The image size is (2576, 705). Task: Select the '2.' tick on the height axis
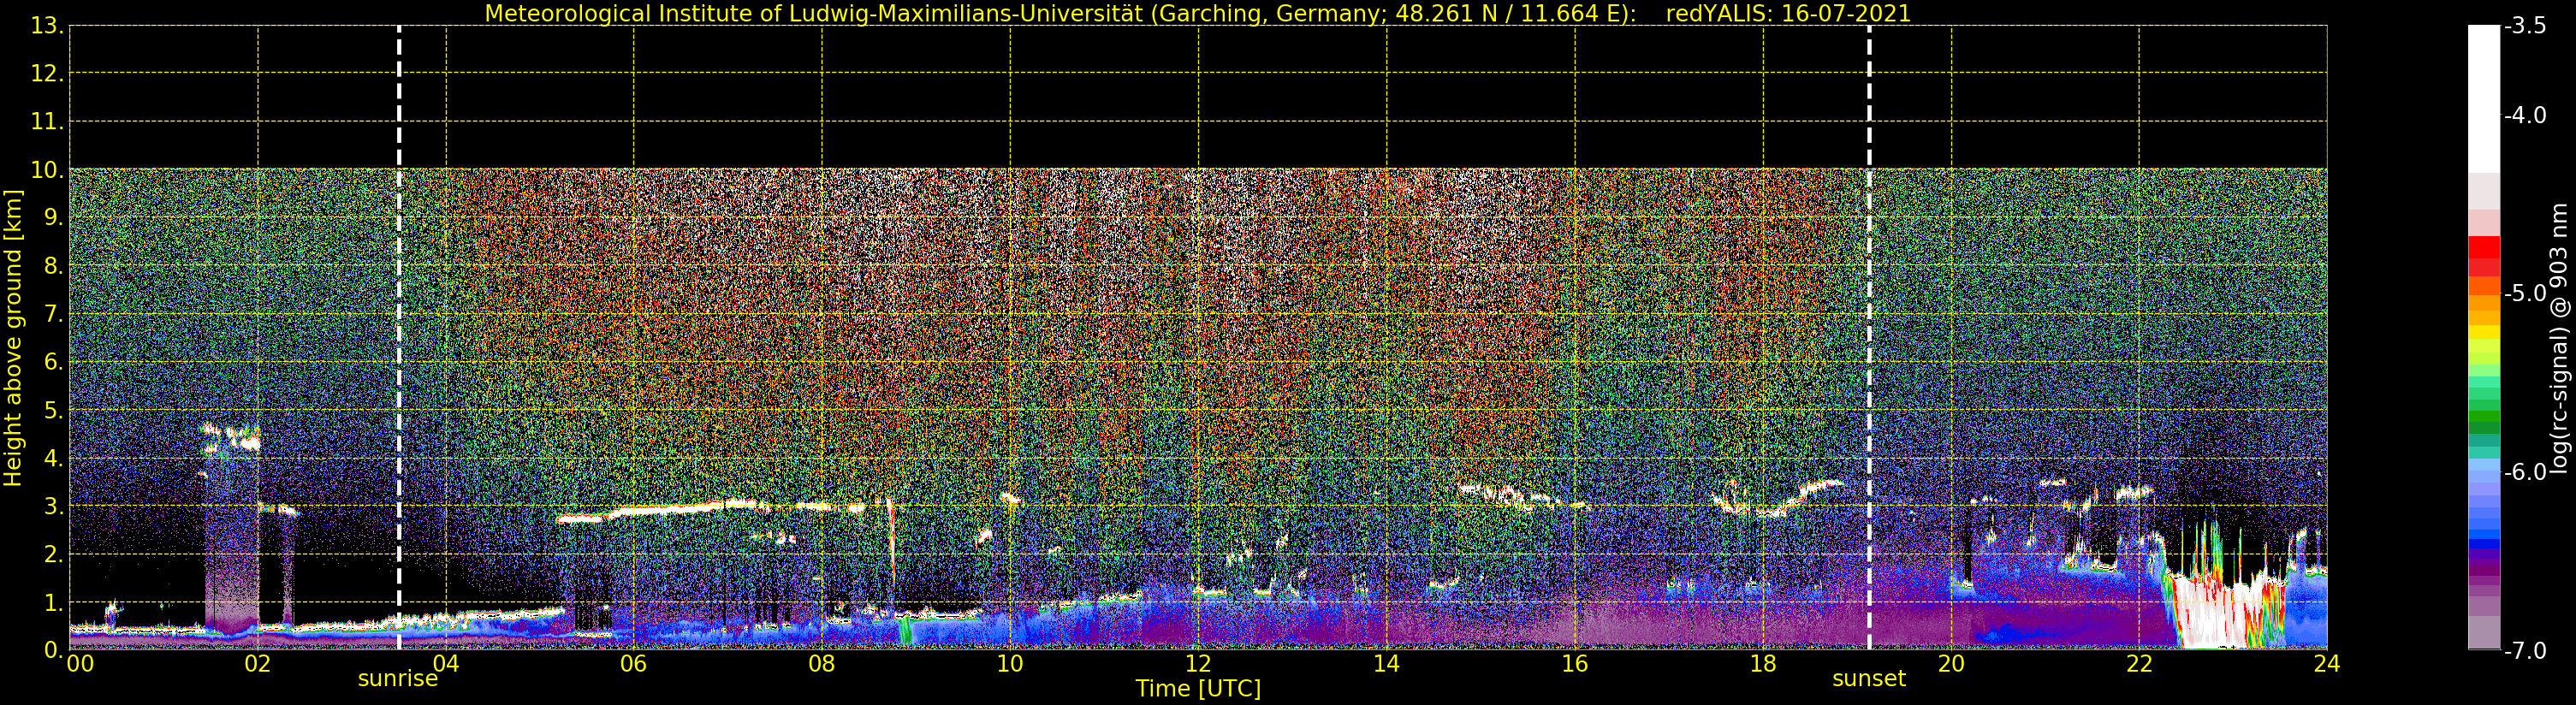[54, 554]
